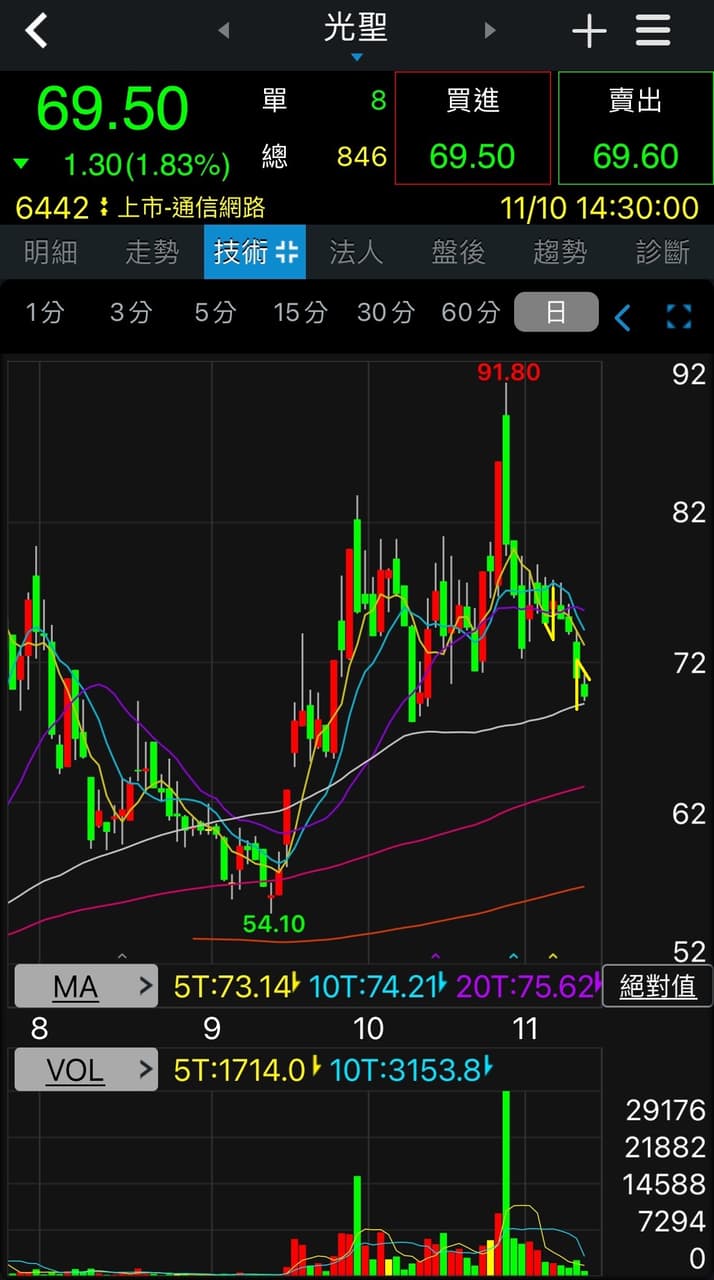Tap the 上市-通信網路 category label
The image size is (714, 1280).
click(192, 208)
